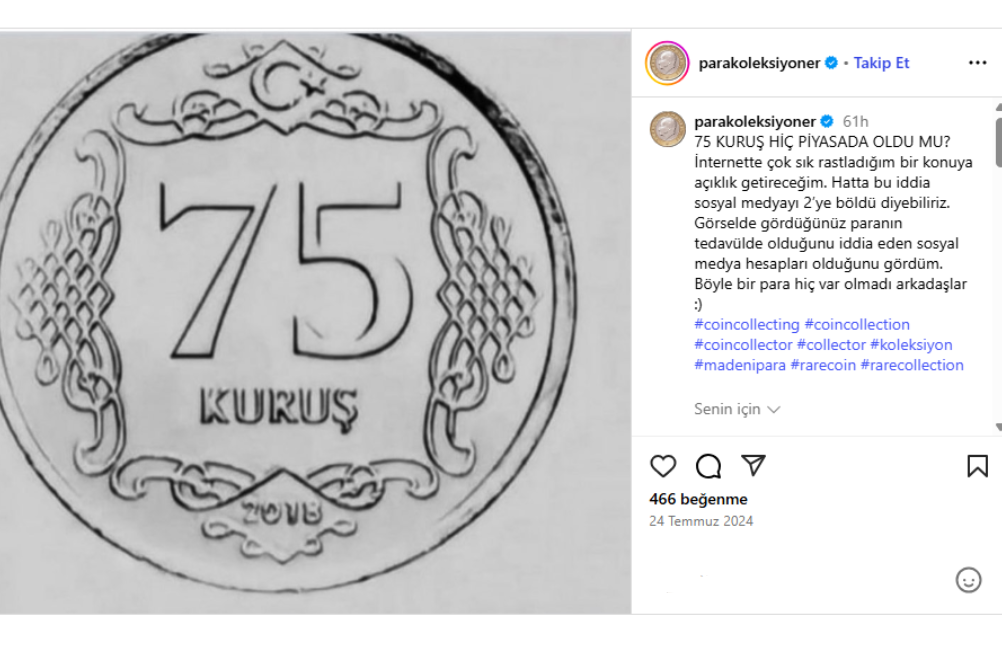This screenshot has height=648, width=1002.
Task: Open the three-dot more options menu
Action: [977, 63]
